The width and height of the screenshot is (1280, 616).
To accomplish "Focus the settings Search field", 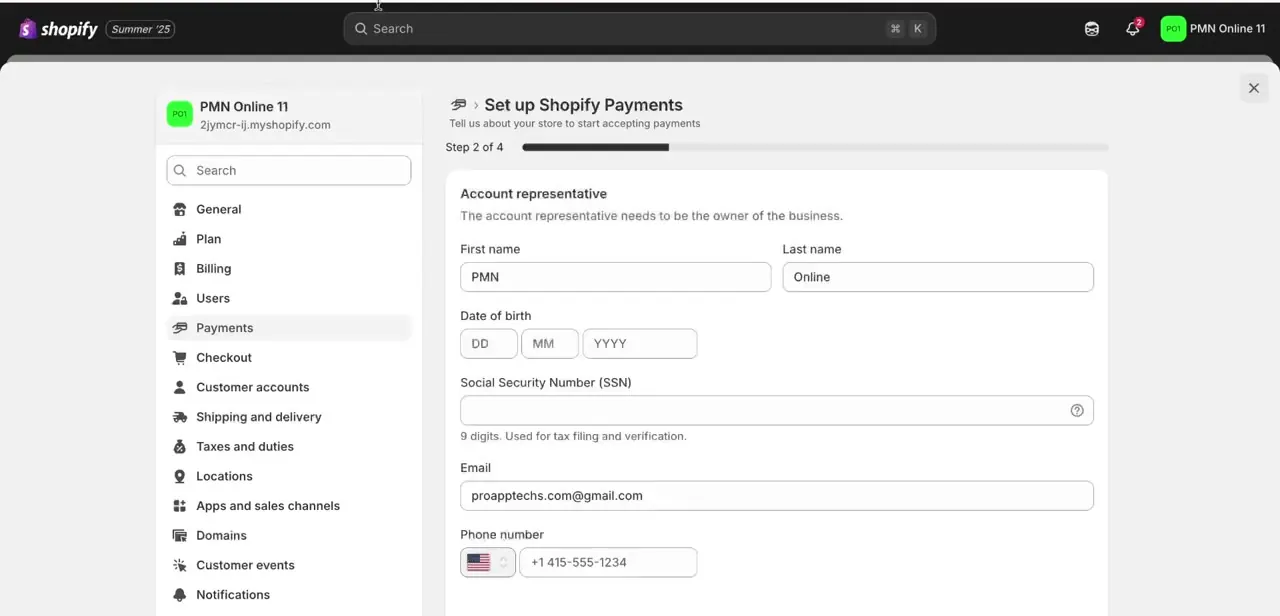I will pos(289,171).
